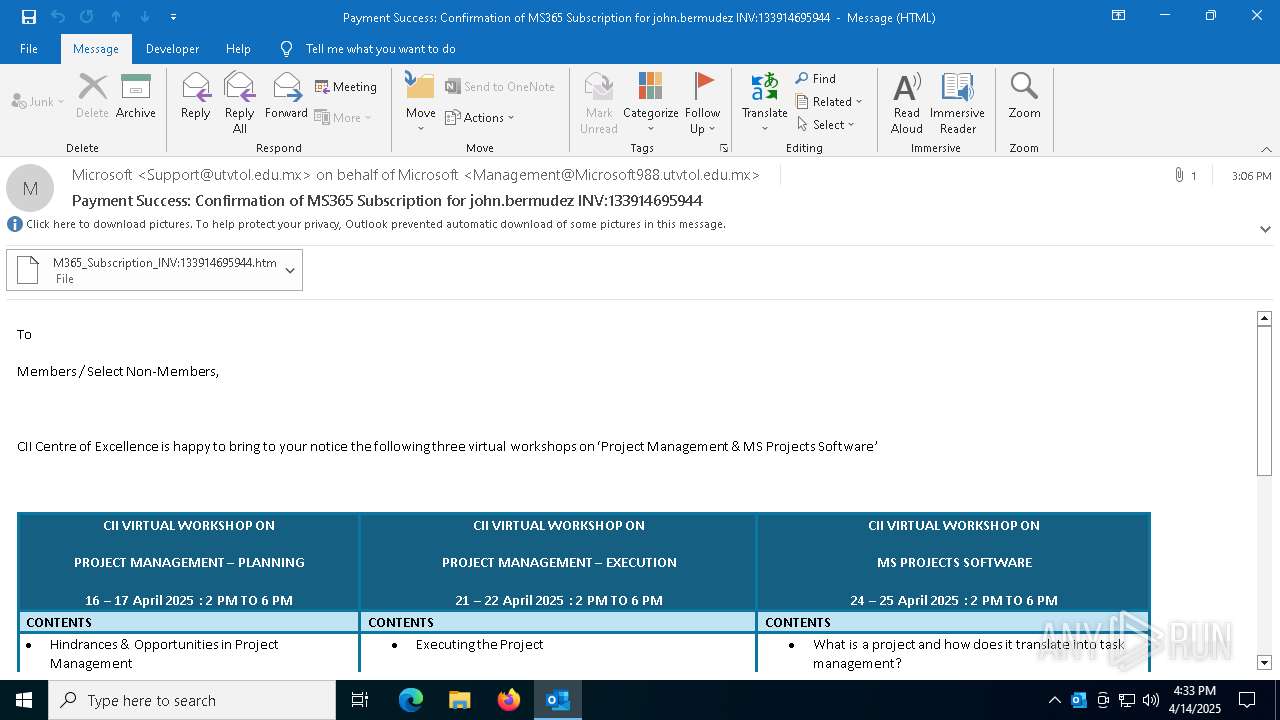Reply with a Meeting
The width and height of the screenshot is (1280, 720).
click(x=346, y=87)
